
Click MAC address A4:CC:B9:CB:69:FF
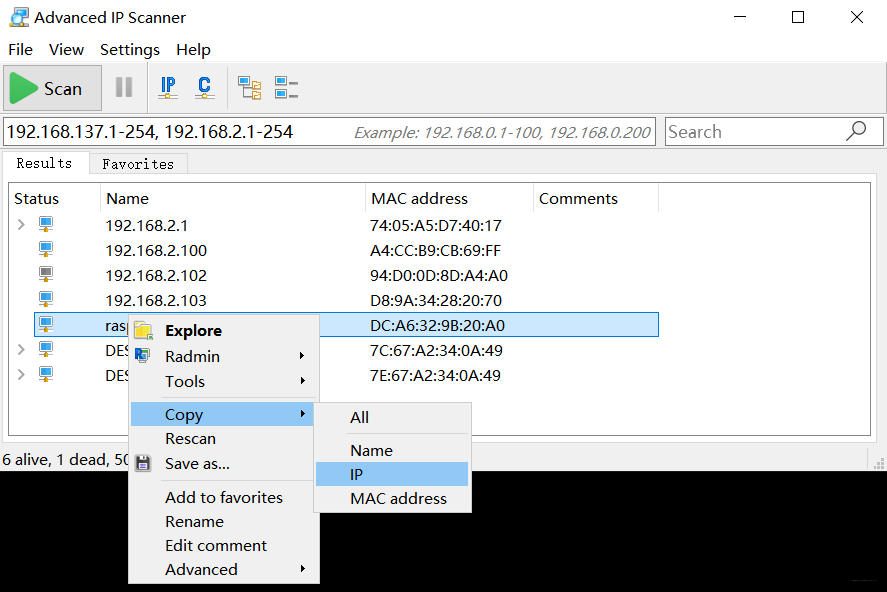click(x=436, y=250)
